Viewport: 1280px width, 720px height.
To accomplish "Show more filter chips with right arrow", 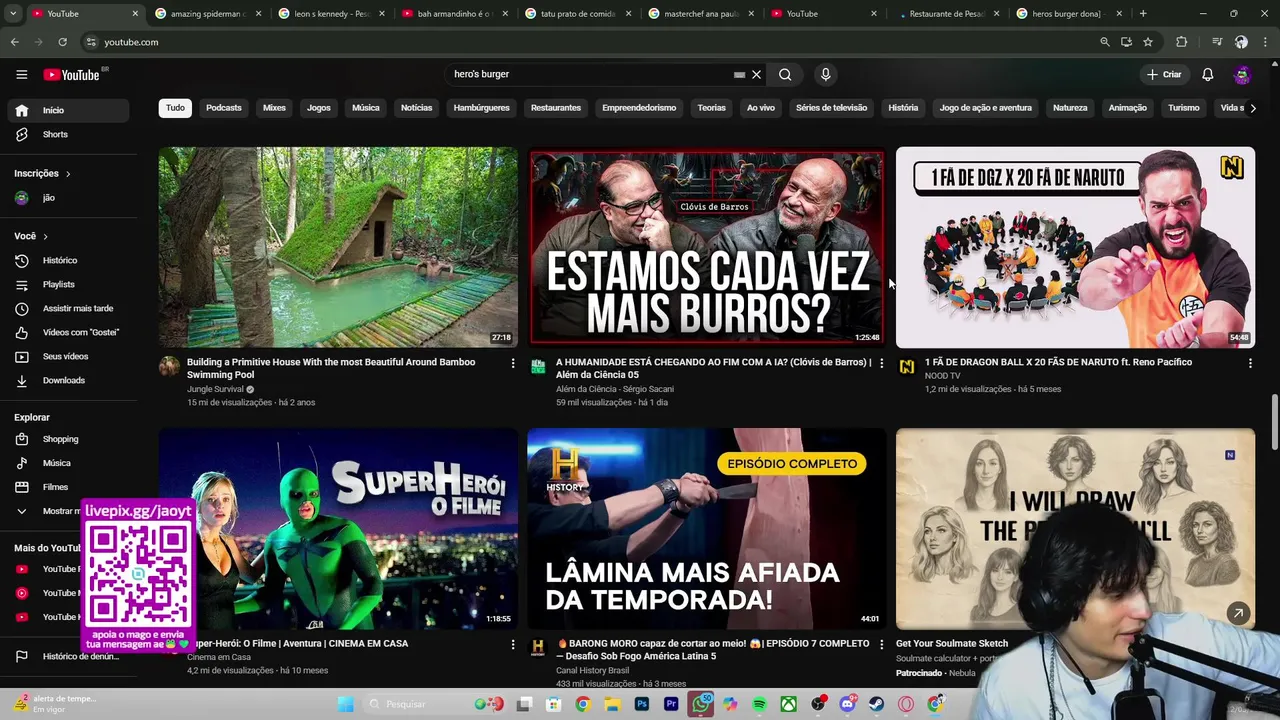I will [x=1252, y=108].
